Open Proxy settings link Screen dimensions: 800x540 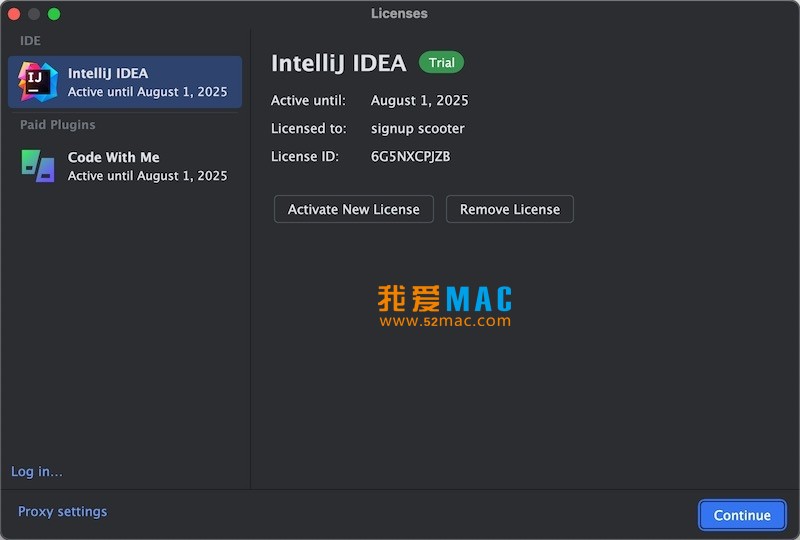tap(62, 511)
